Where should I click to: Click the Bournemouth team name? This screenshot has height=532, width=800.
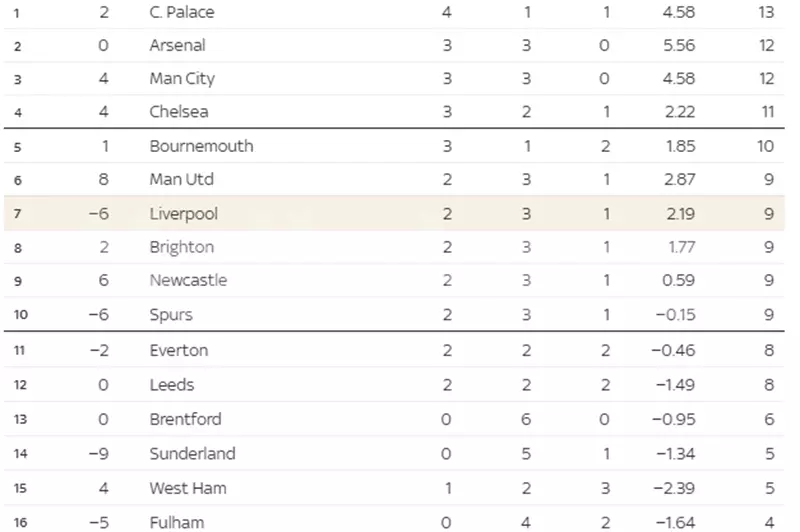pos(201,145)
